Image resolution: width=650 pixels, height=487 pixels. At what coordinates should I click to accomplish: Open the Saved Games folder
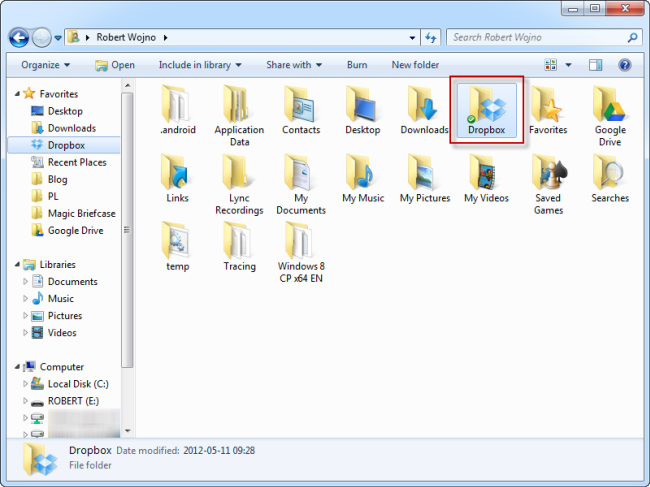[x=548, y=184]
